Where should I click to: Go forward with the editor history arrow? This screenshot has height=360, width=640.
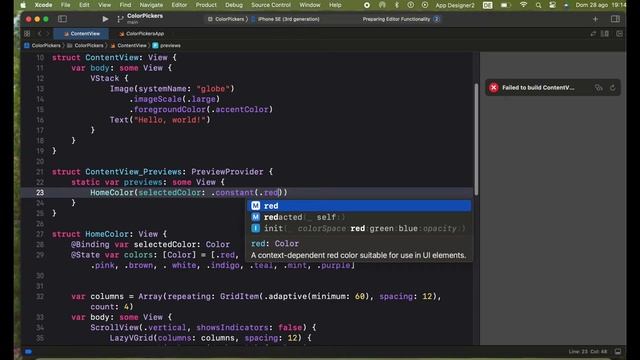[47, 33]
